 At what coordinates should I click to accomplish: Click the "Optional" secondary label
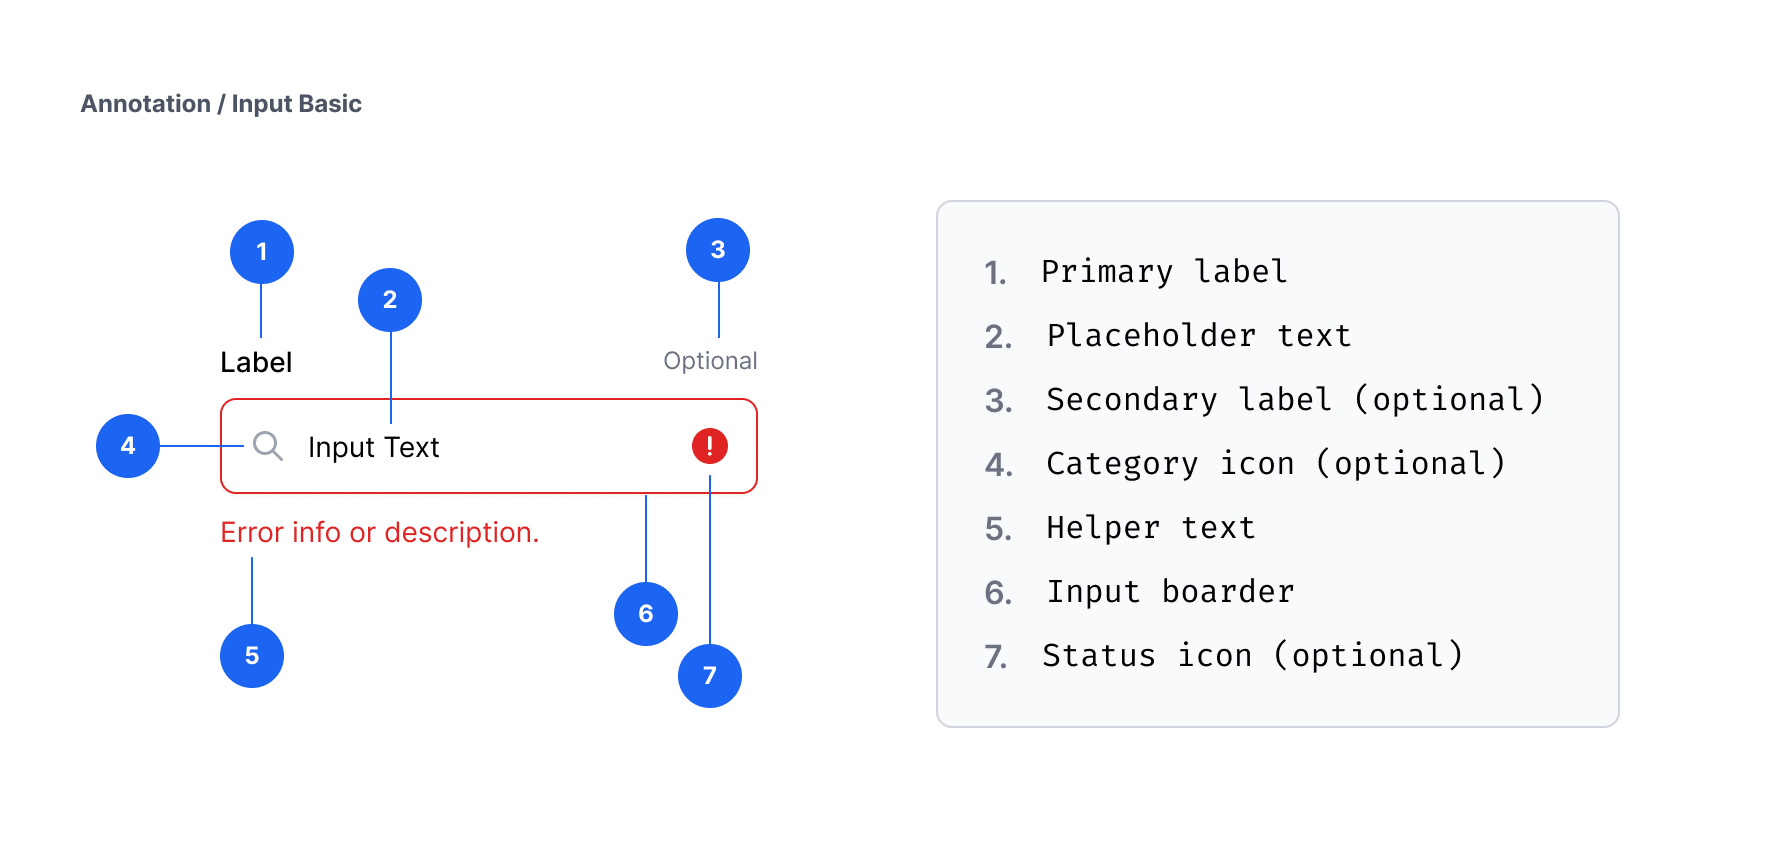[710, 361]
